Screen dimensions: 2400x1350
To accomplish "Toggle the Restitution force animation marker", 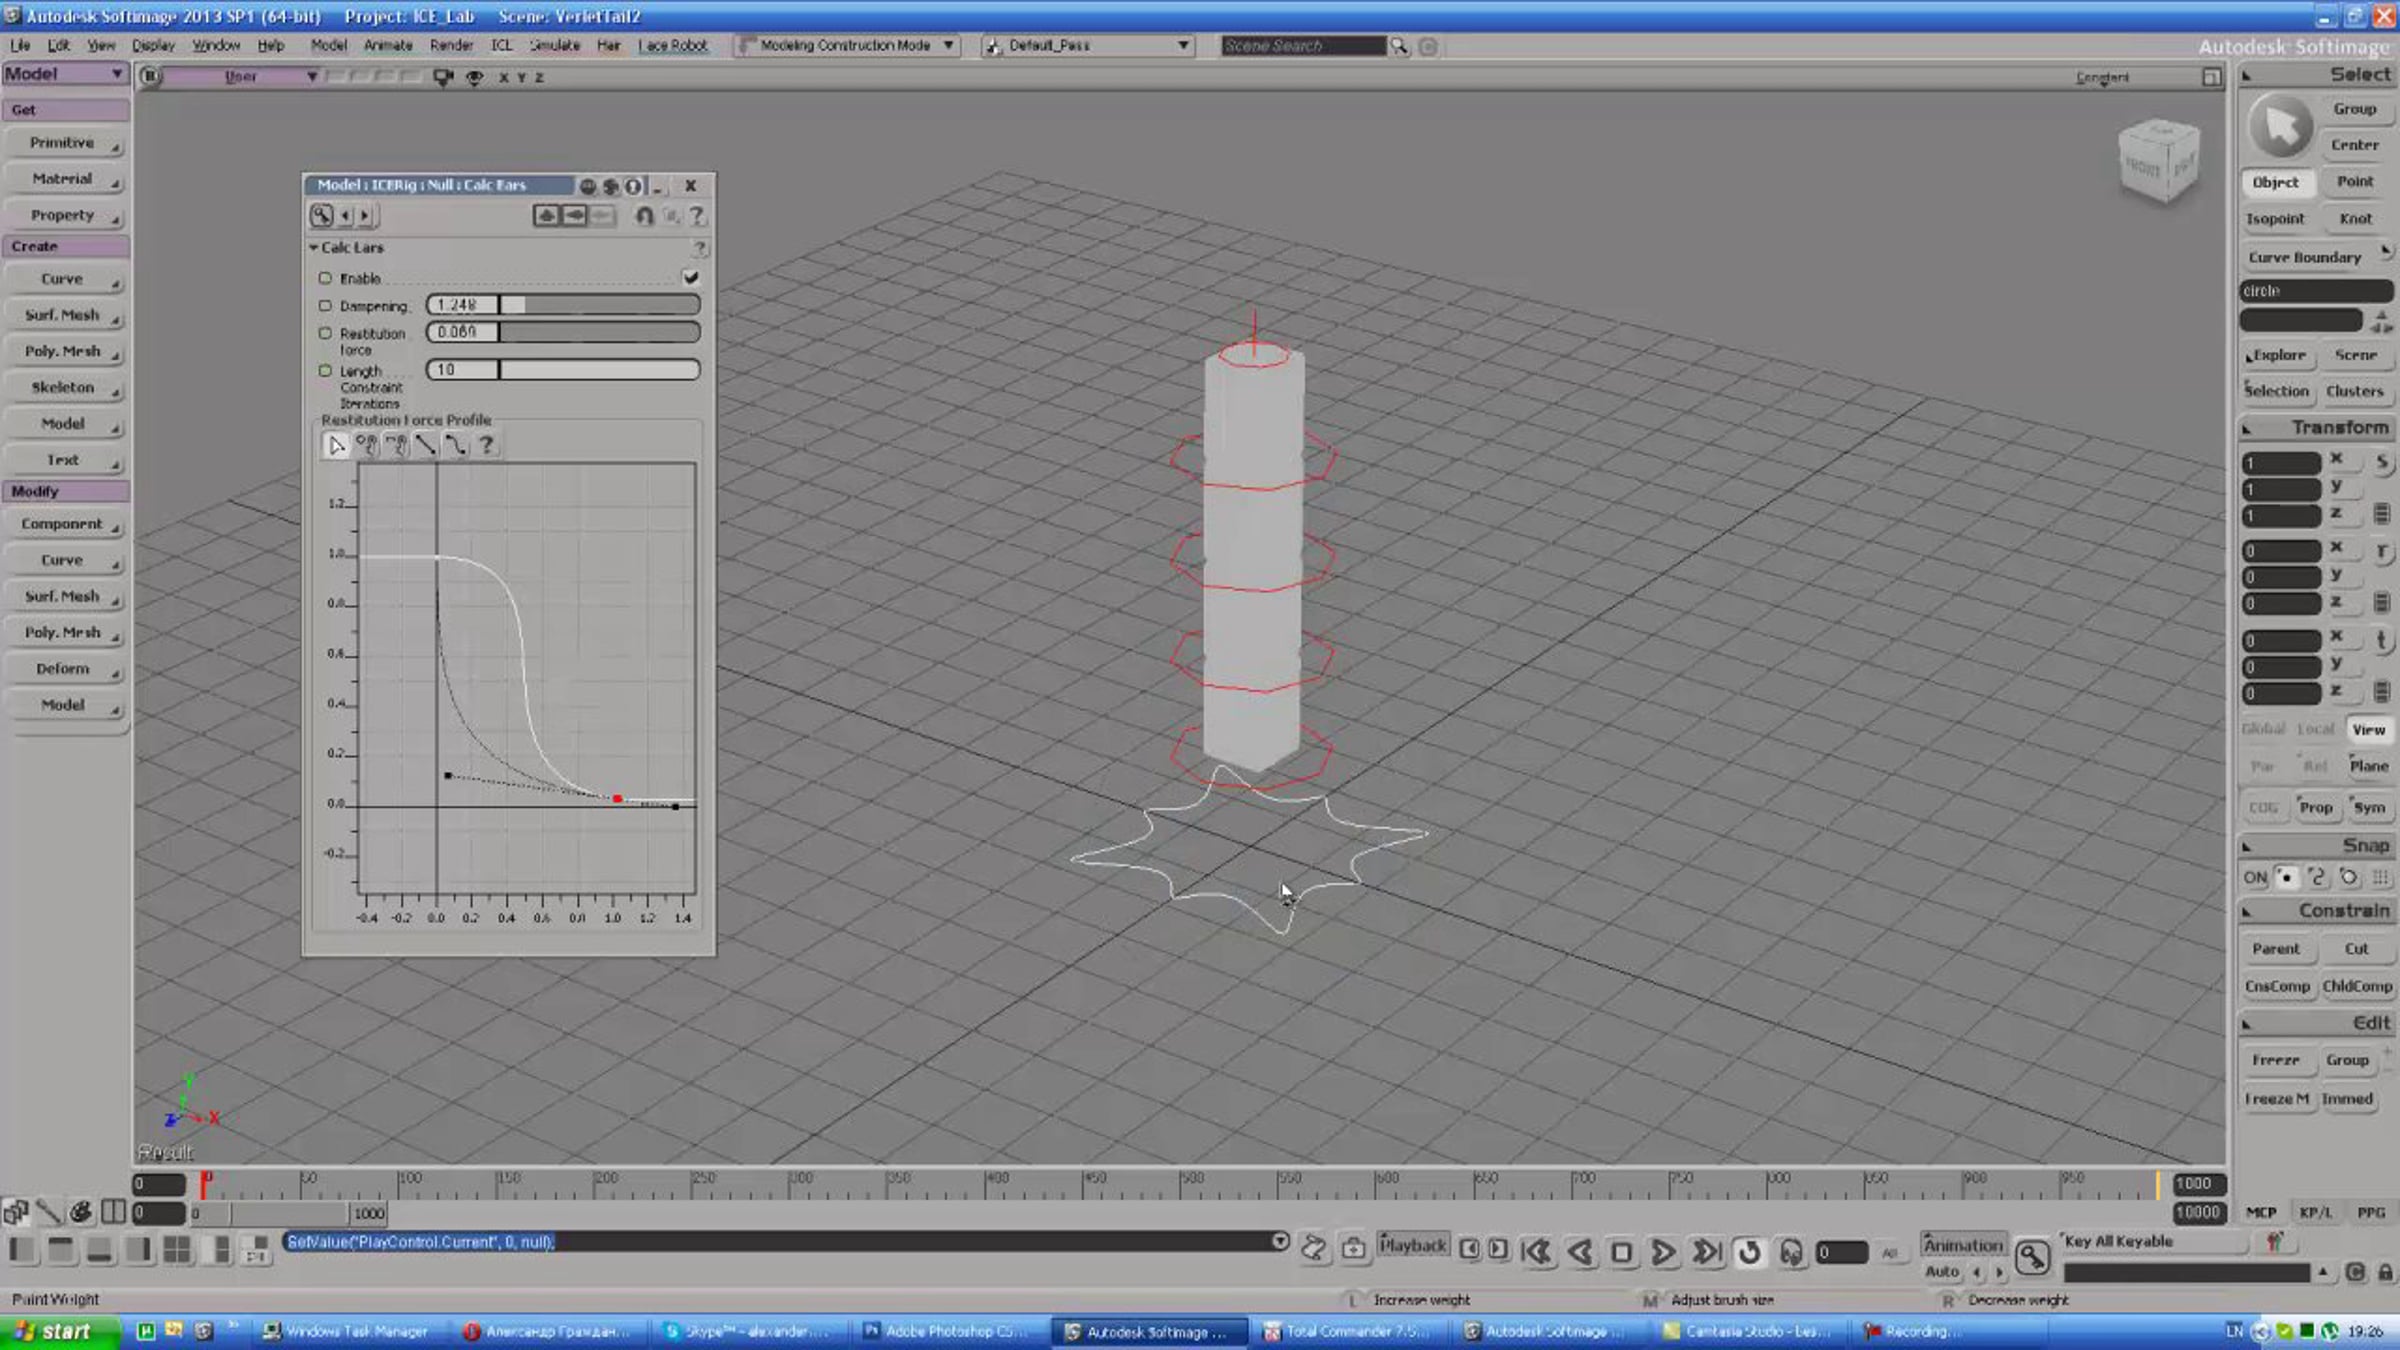I will click(325, 333).
